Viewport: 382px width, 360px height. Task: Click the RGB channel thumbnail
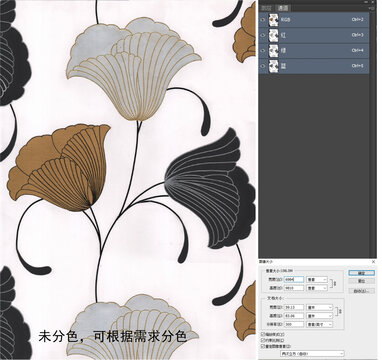pyautogui.click(x=274, y=20)
